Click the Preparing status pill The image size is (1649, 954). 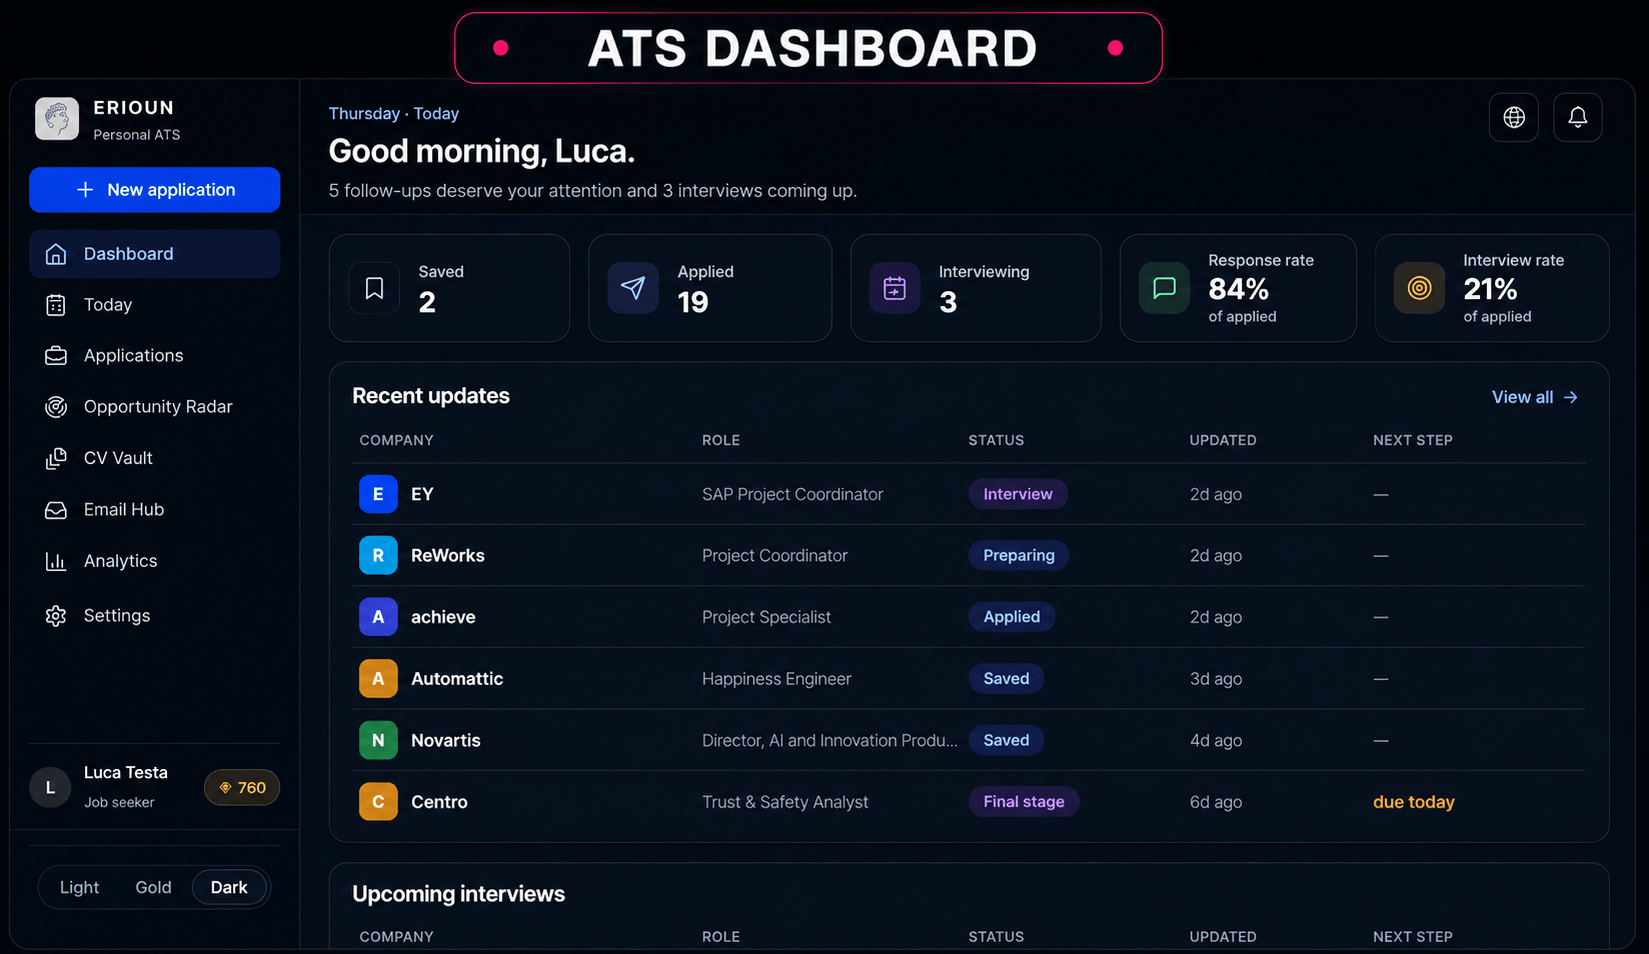[x=1018, y=555]
